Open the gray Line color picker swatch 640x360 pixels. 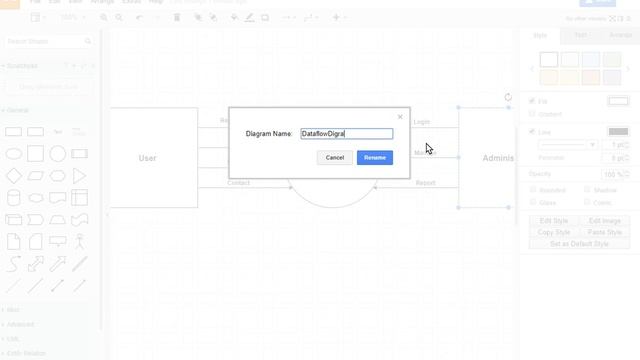tap(618, 131)
